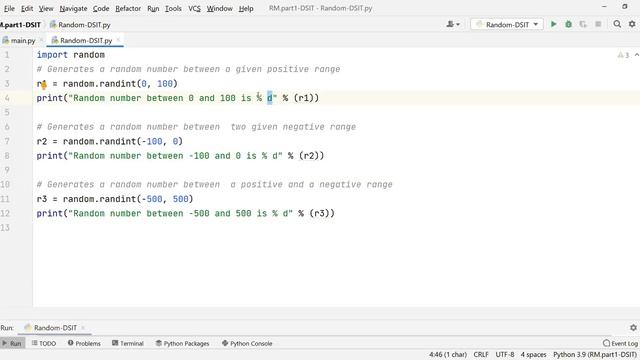The height and width of the screenshot is (360, 640).
Task: Open the Event Log
Action: tap(620, 343)
